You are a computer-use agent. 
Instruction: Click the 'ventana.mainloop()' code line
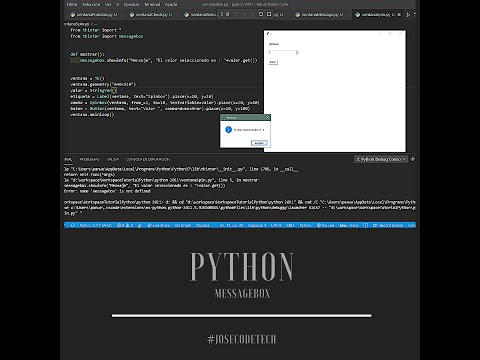coord(92,114)
